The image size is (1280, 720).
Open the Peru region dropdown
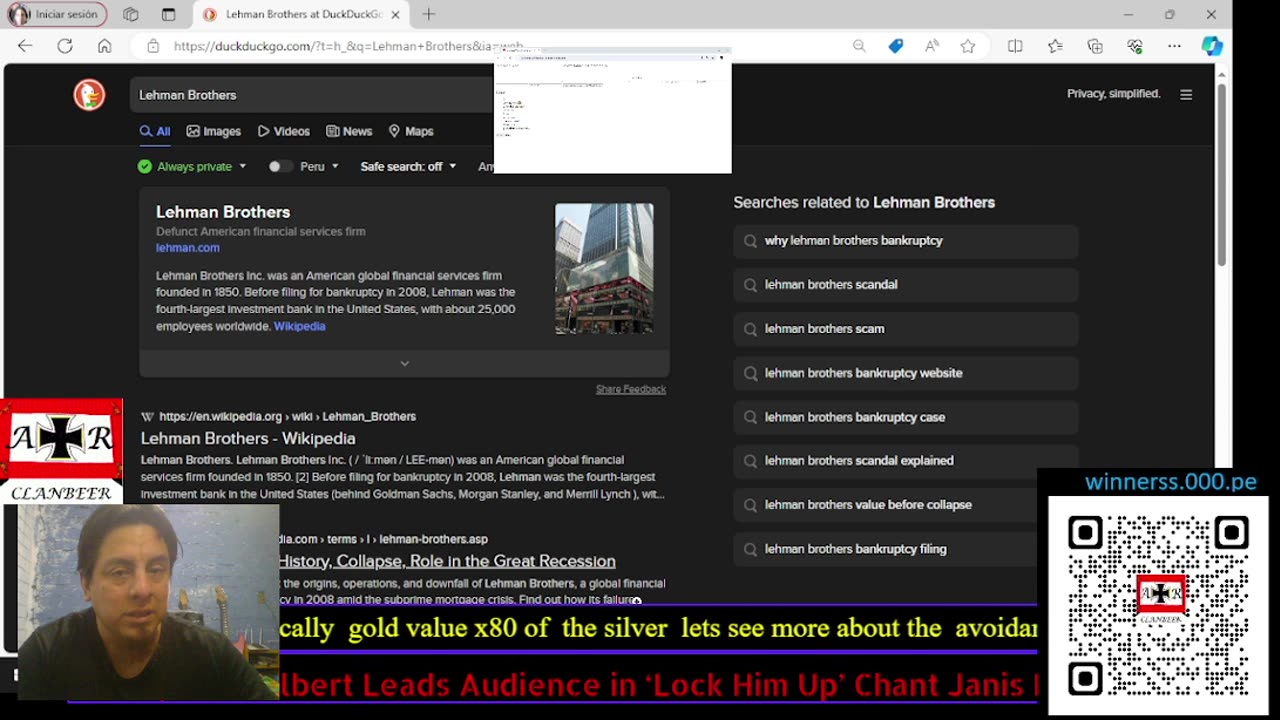coord(320,166)
